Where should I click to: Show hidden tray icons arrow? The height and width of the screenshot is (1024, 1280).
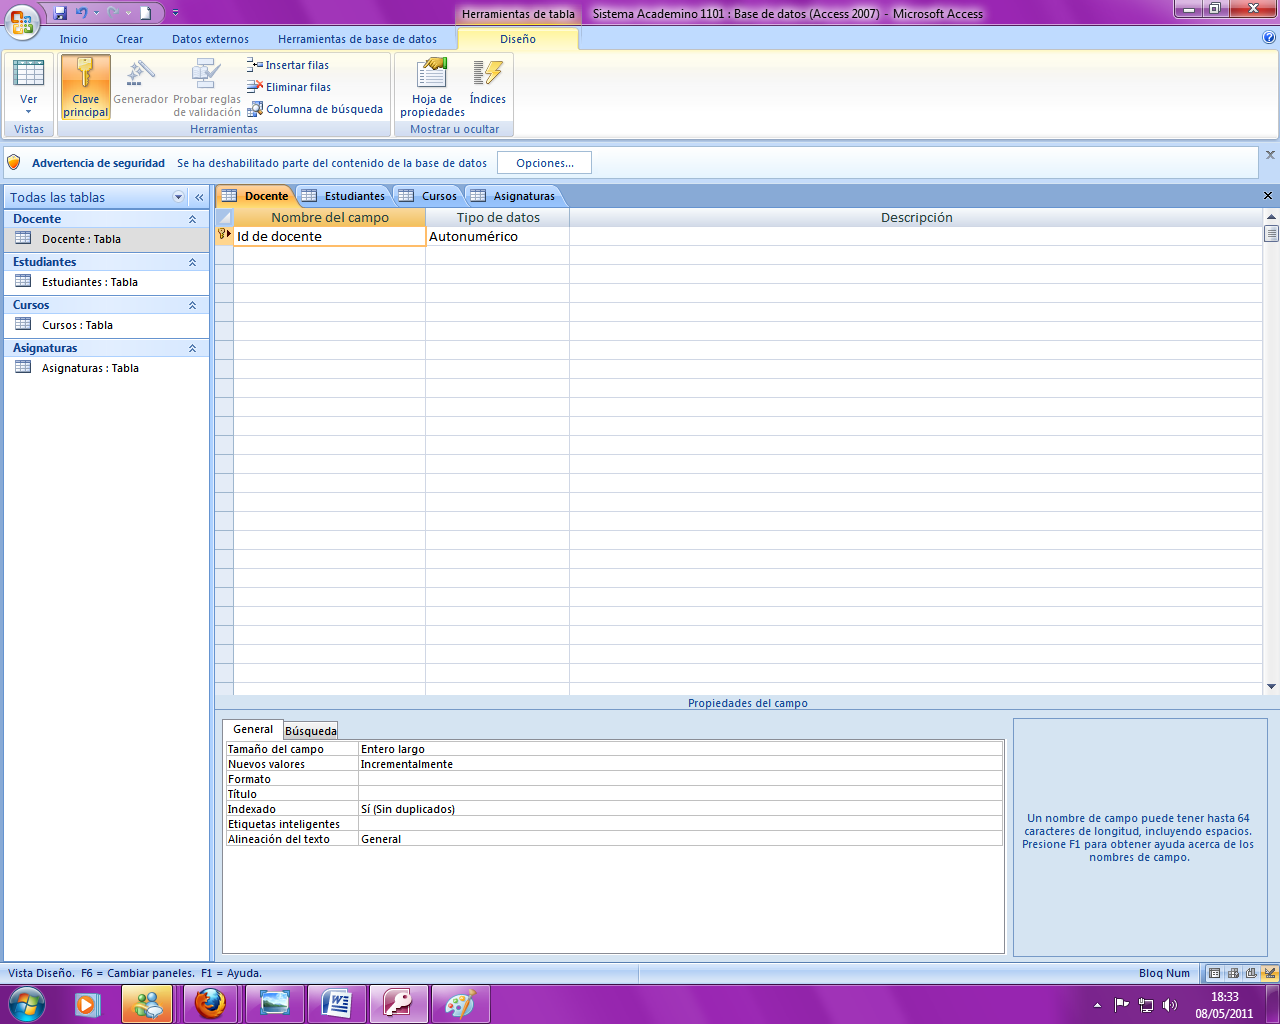click(1098, 1005)
